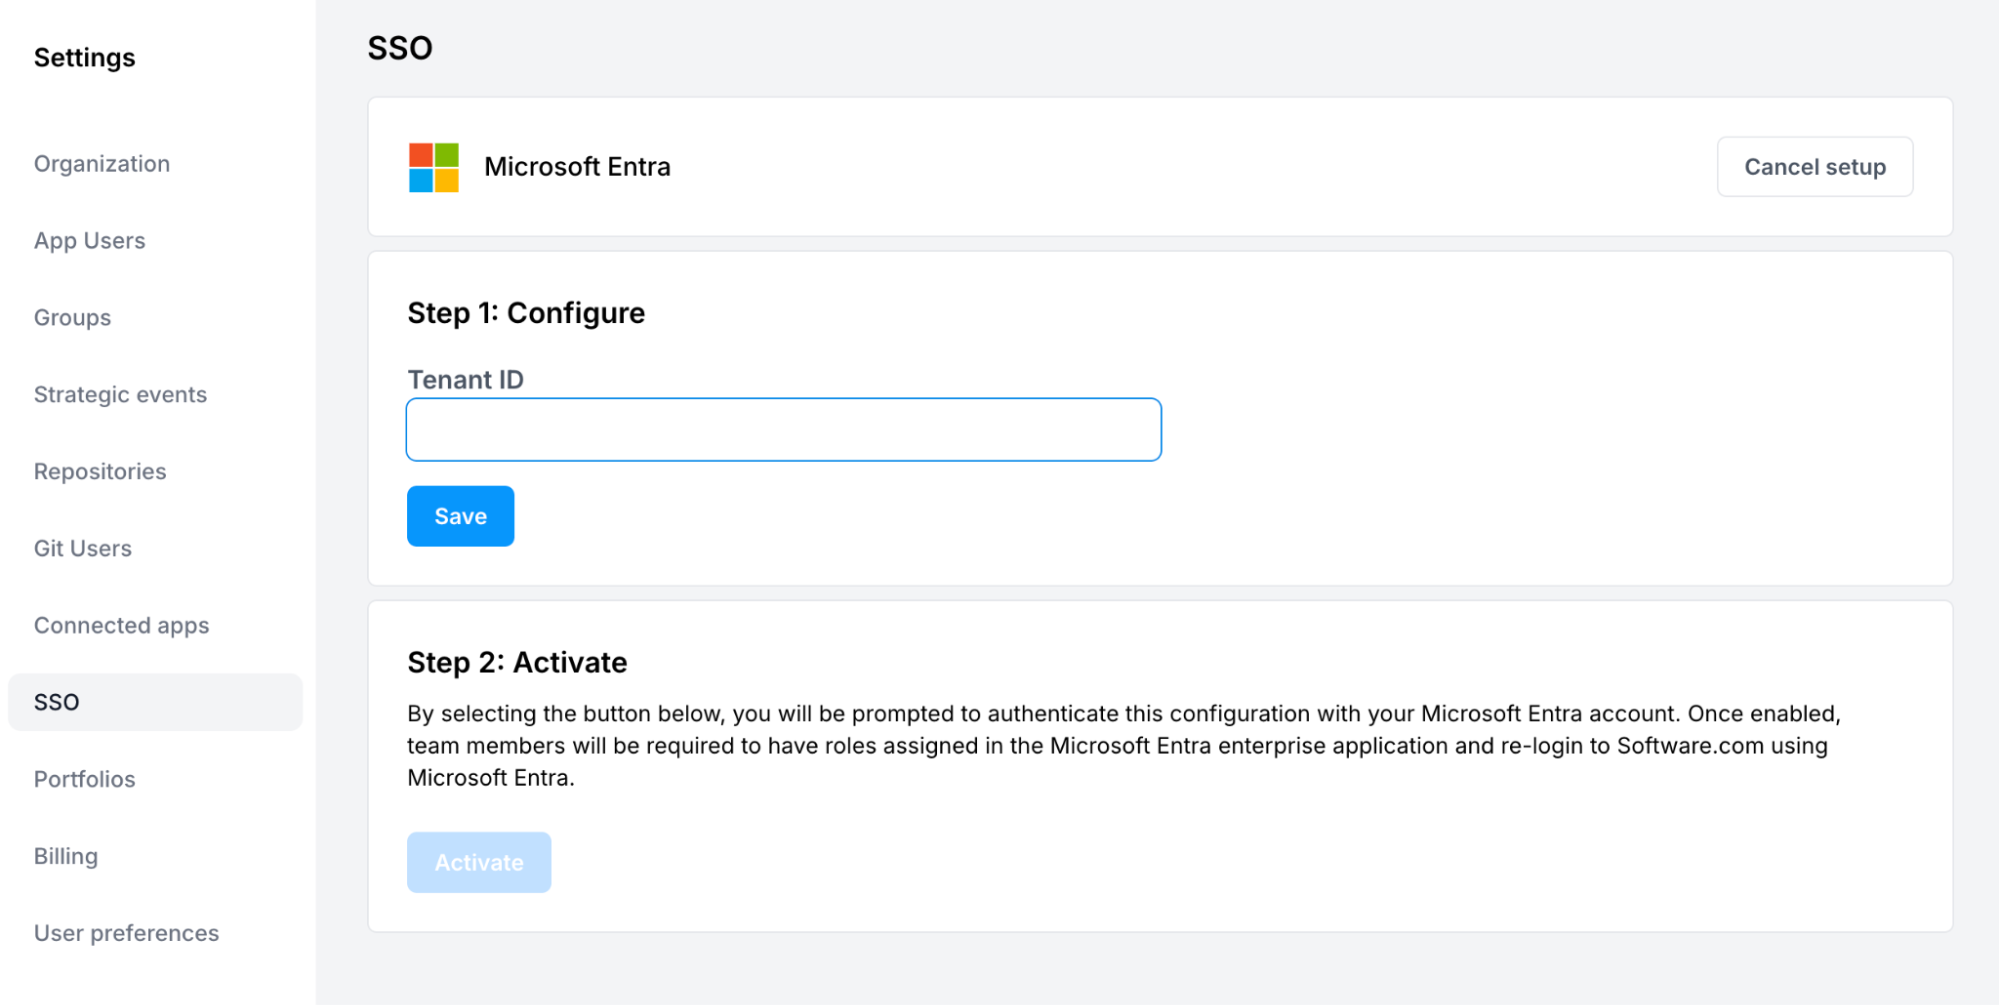Go to Billing settings

[66, 856]
